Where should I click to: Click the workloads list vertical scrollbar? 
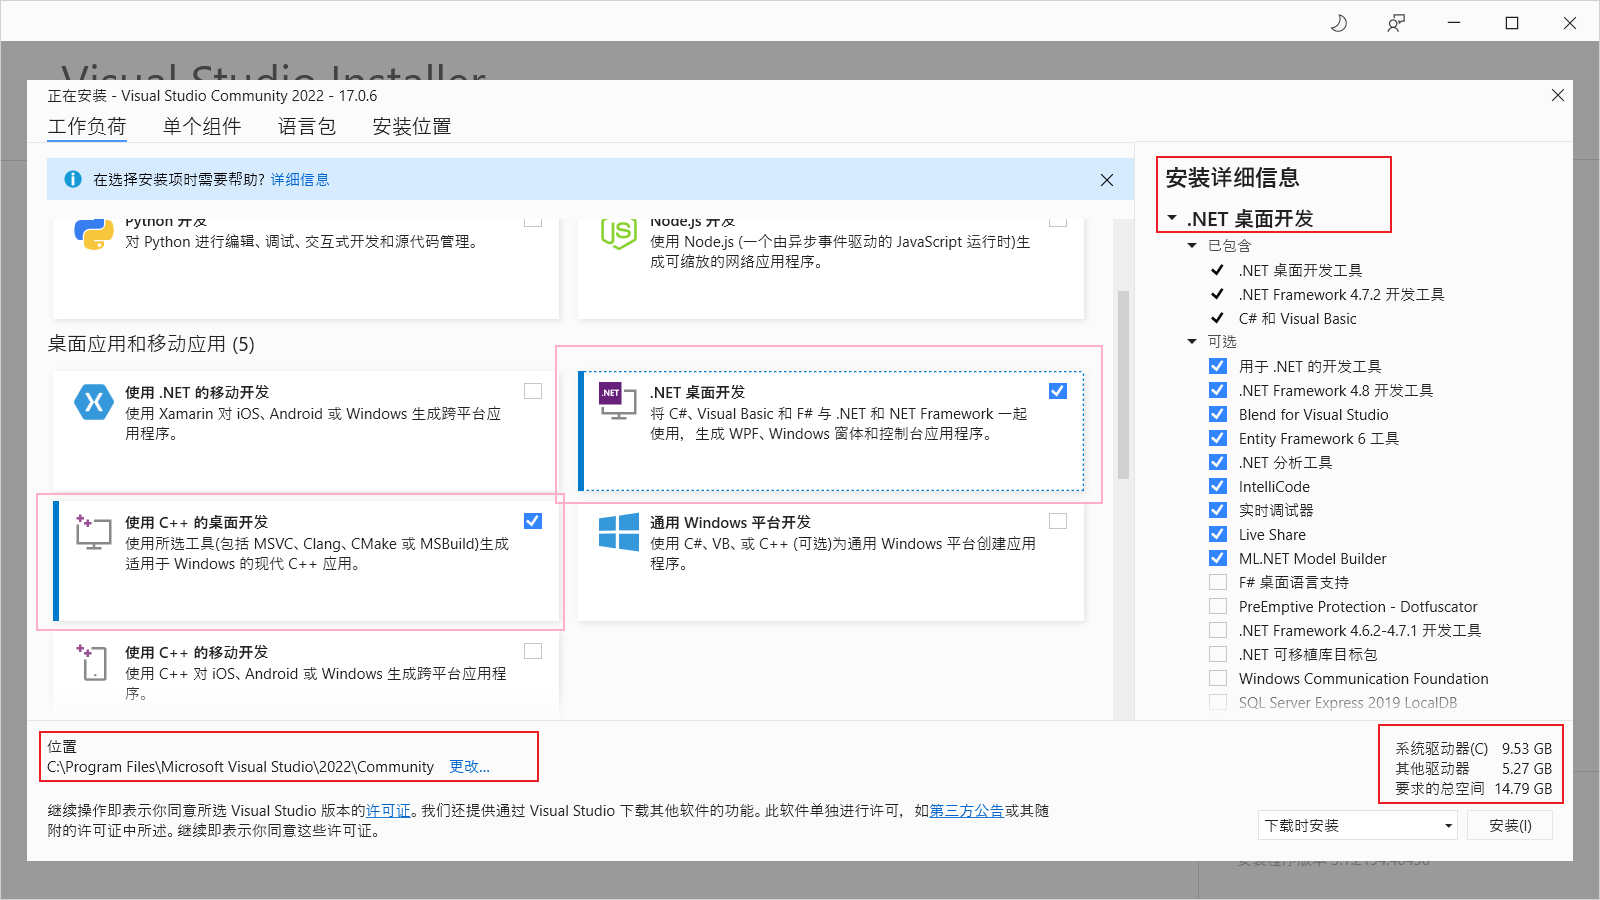(x=1123, y=385)
